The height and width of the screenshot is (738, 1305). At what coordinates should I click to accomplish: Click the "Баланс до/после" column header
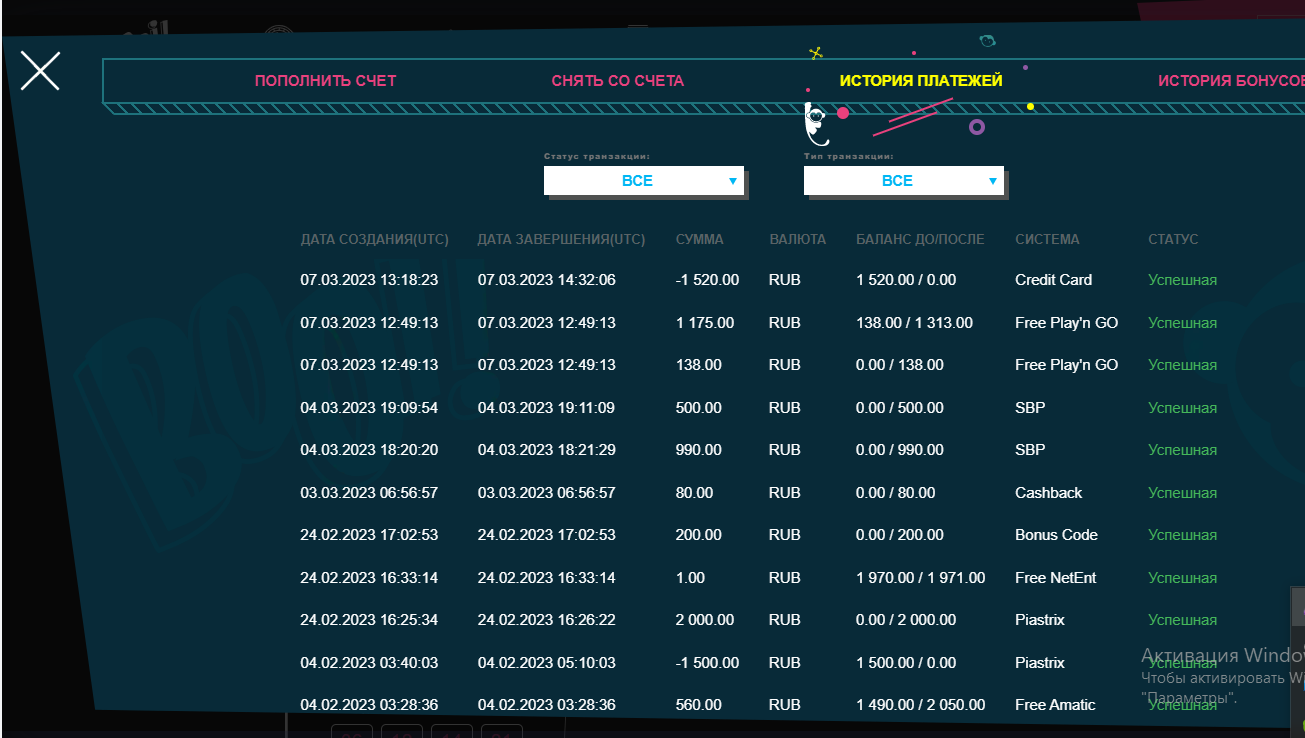pos(920,240)
